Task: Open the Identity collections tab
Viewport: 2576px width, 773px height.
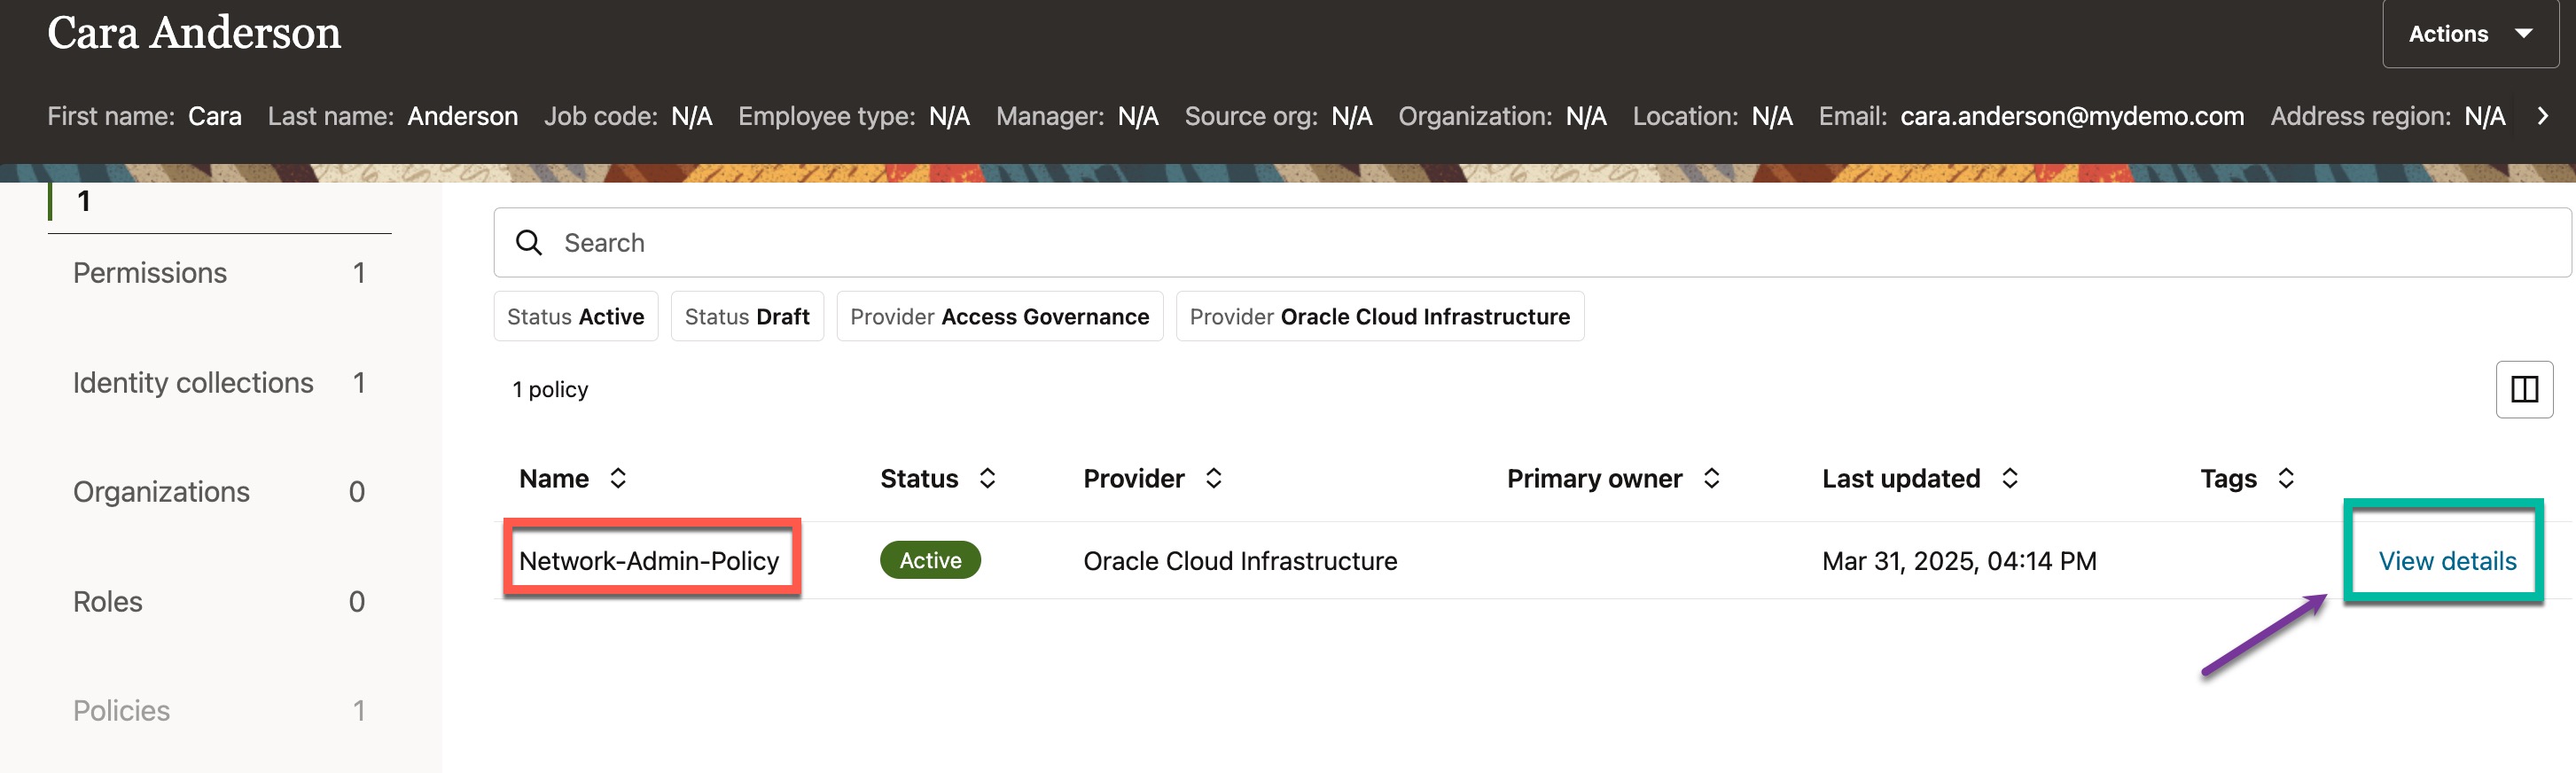Action: pos(193,383)
